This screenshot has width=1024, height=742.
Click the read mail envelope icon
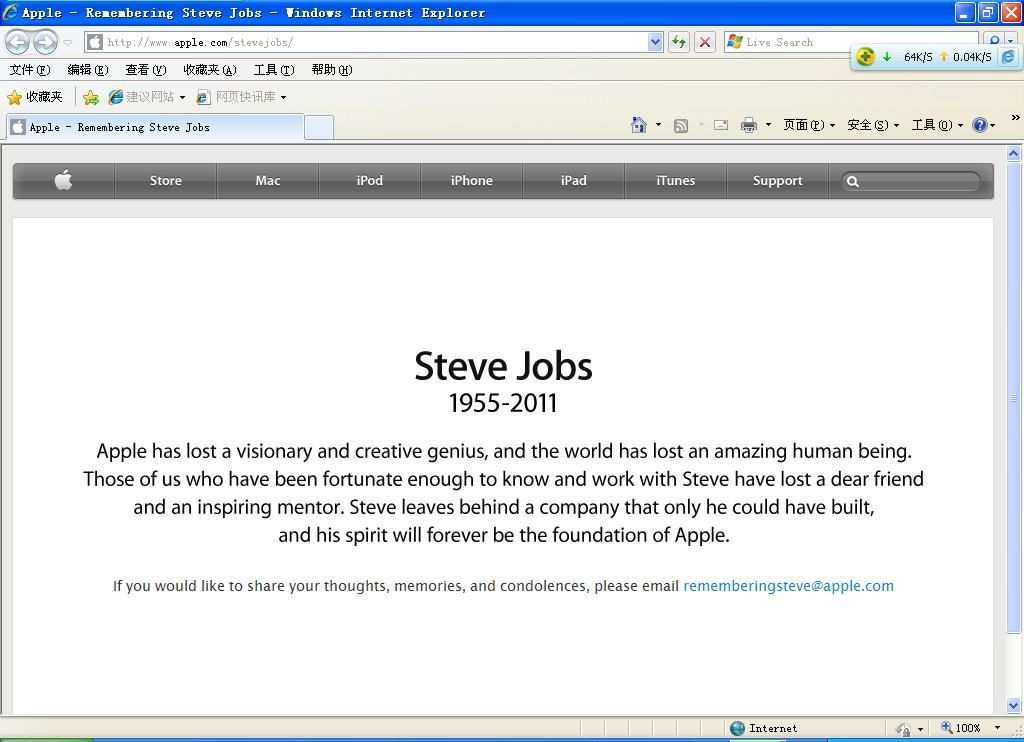[721, 125]
